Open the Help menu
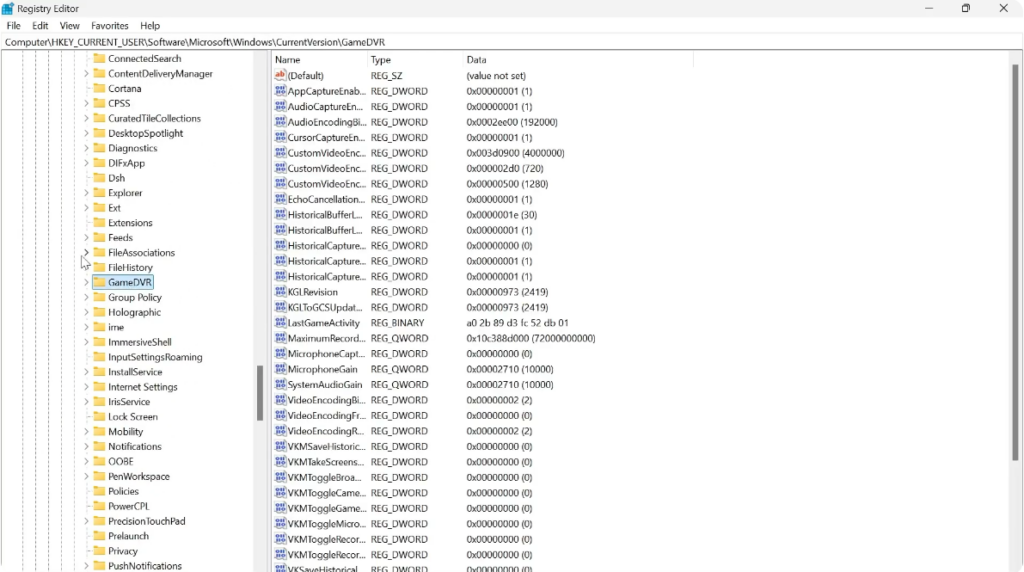 tap(150, 25)
